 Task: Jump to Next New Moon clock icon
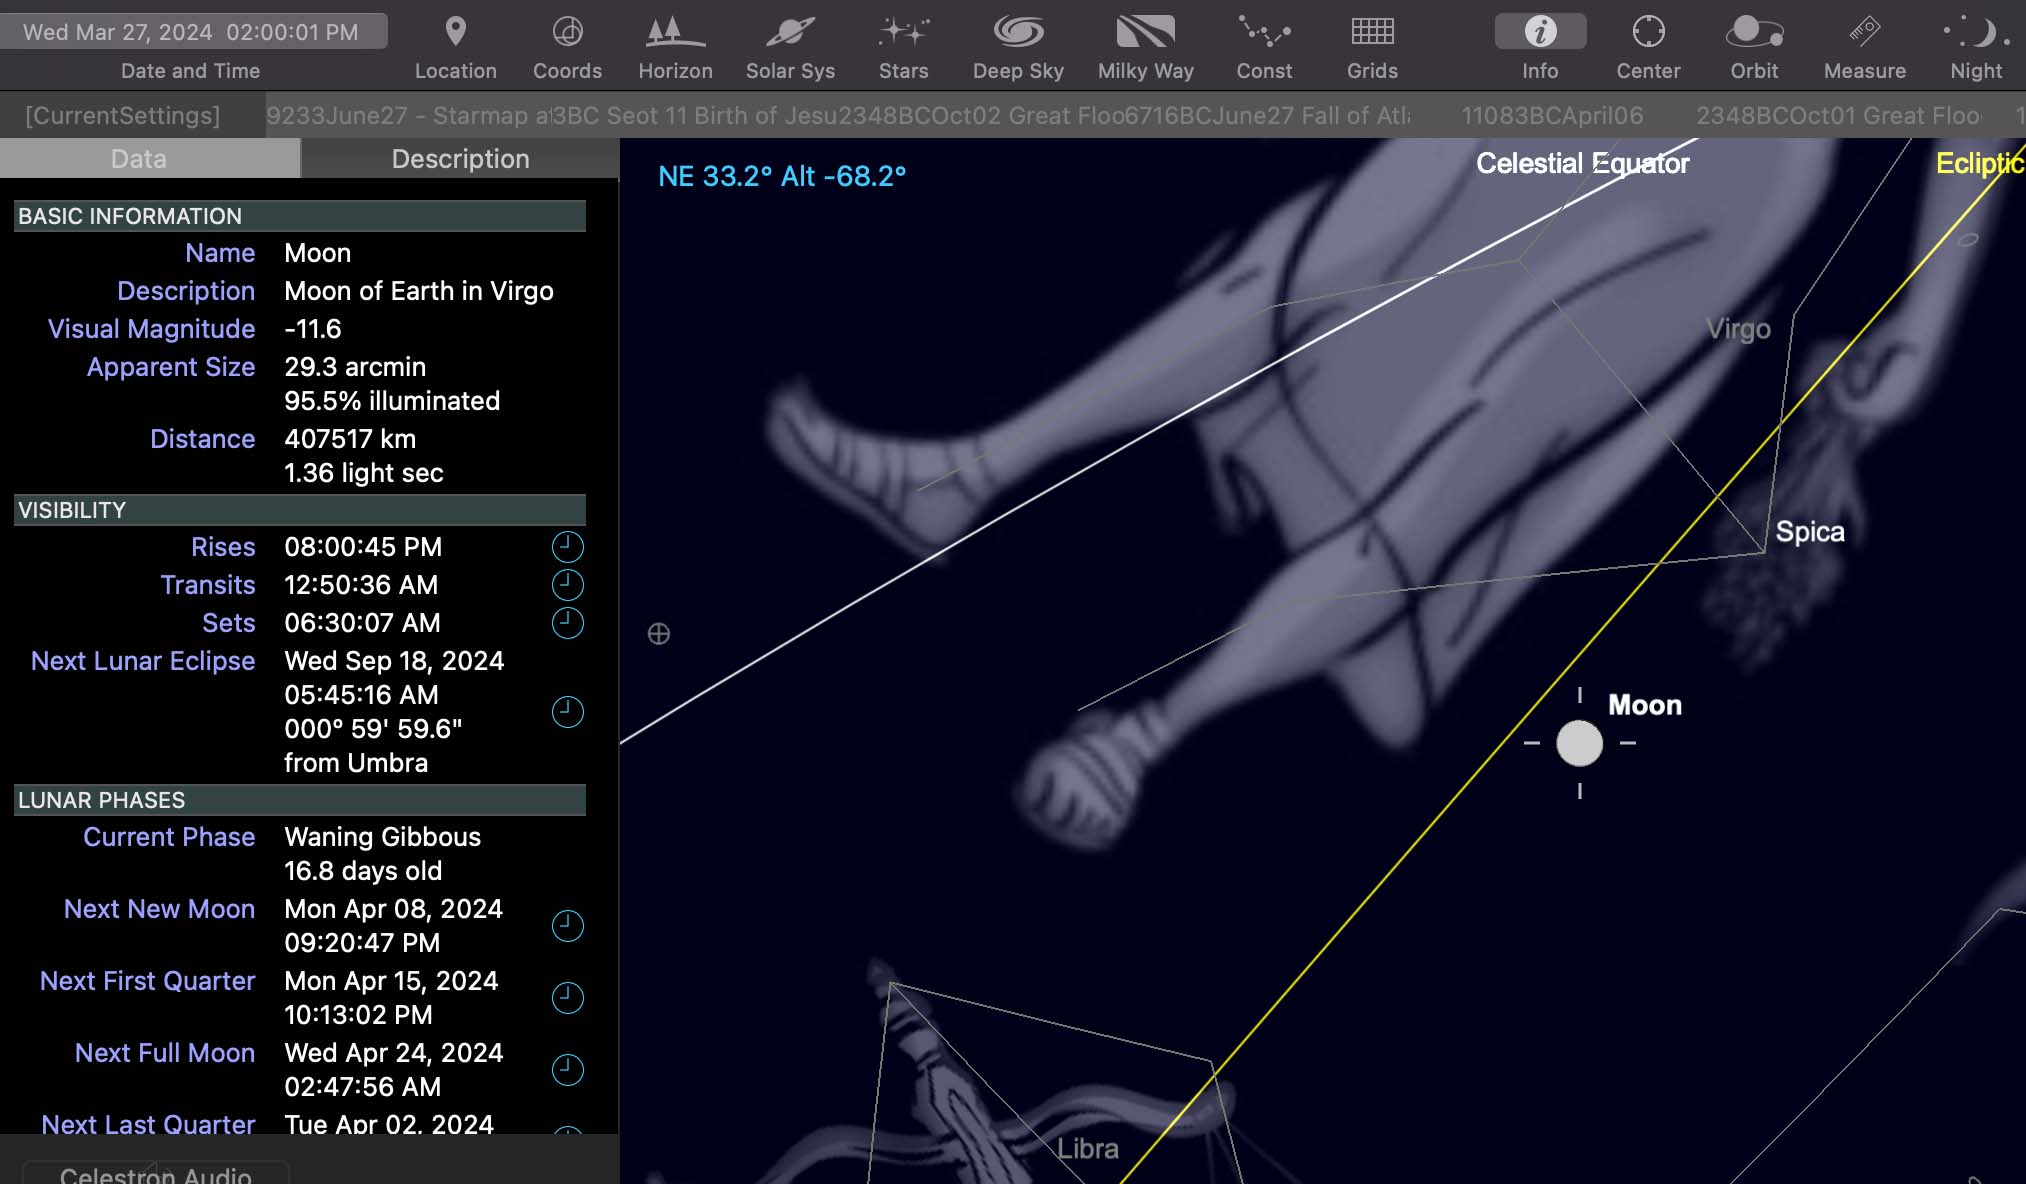click(x=567, y=926)
